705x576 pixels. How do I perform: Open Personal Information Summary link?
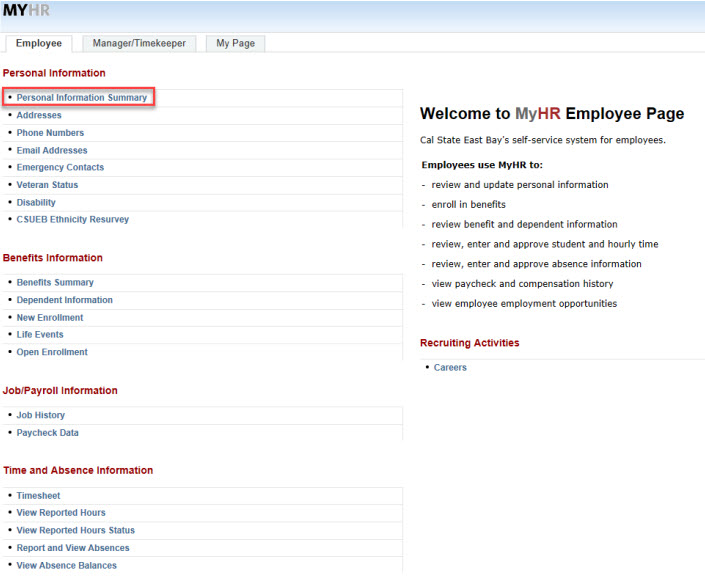tap(82, 98)
